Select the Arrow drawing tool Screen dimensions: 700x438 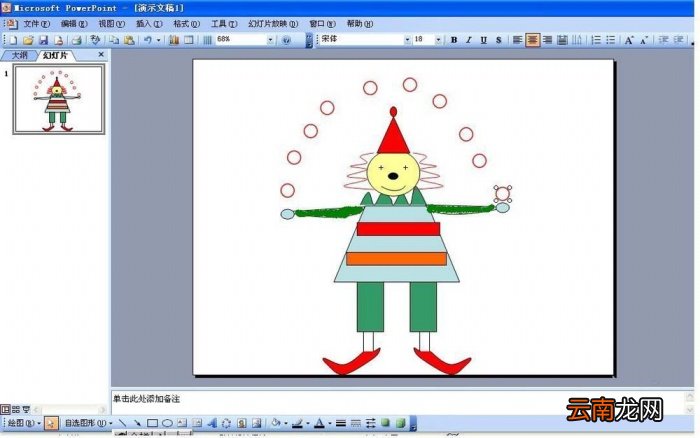pyautogui.click(x=137, y=422)
